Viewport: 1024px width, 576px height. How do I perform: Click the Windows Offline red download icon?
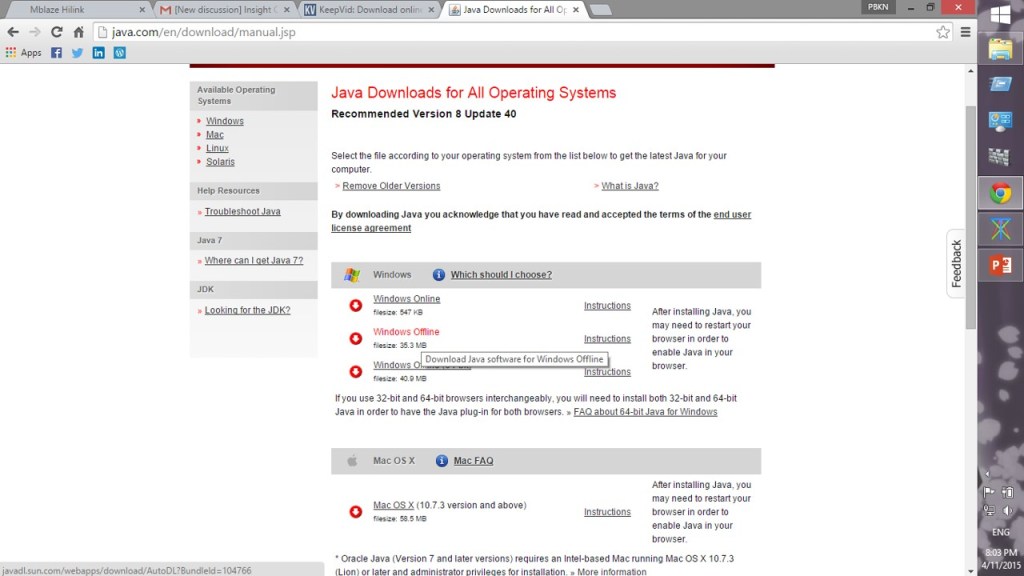pos(355,338)
